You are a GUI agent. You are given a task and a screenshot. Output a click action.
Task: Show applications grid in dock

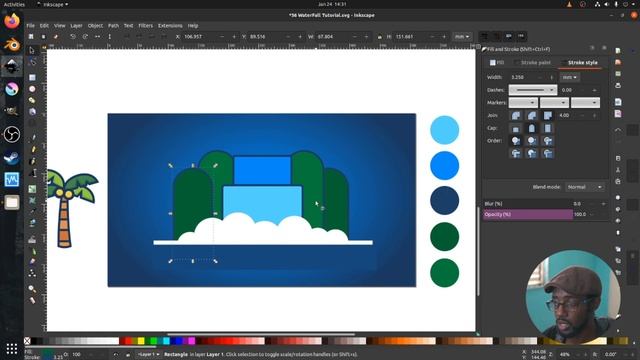[12, 349]
